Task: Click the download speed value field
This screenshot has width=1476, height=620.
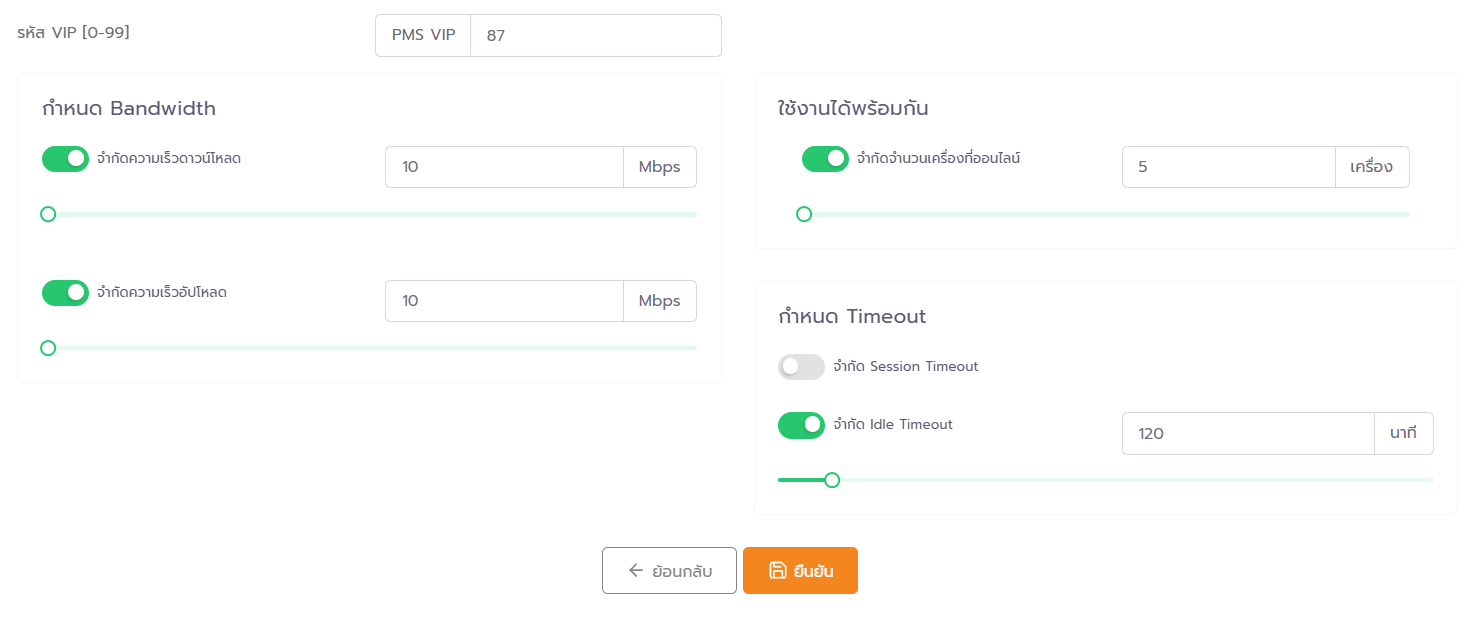Action: click(x=504, y=167)
